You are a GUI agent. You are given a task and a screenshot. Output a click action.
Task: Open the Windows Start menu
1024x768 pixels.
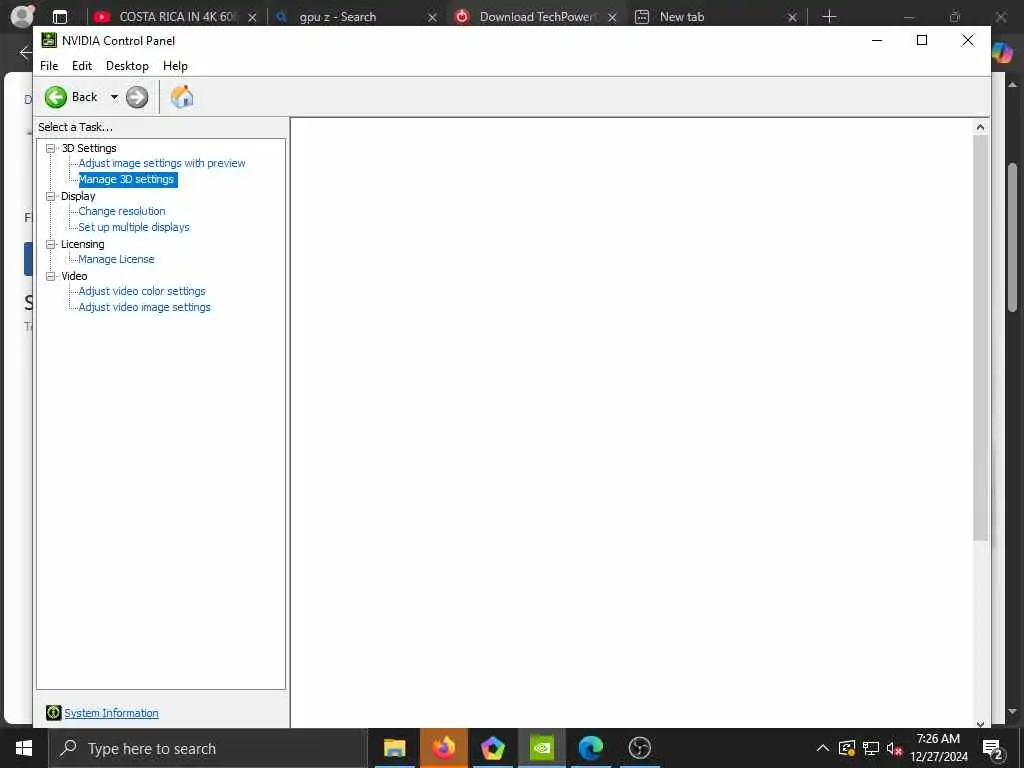tap(24, 748)
